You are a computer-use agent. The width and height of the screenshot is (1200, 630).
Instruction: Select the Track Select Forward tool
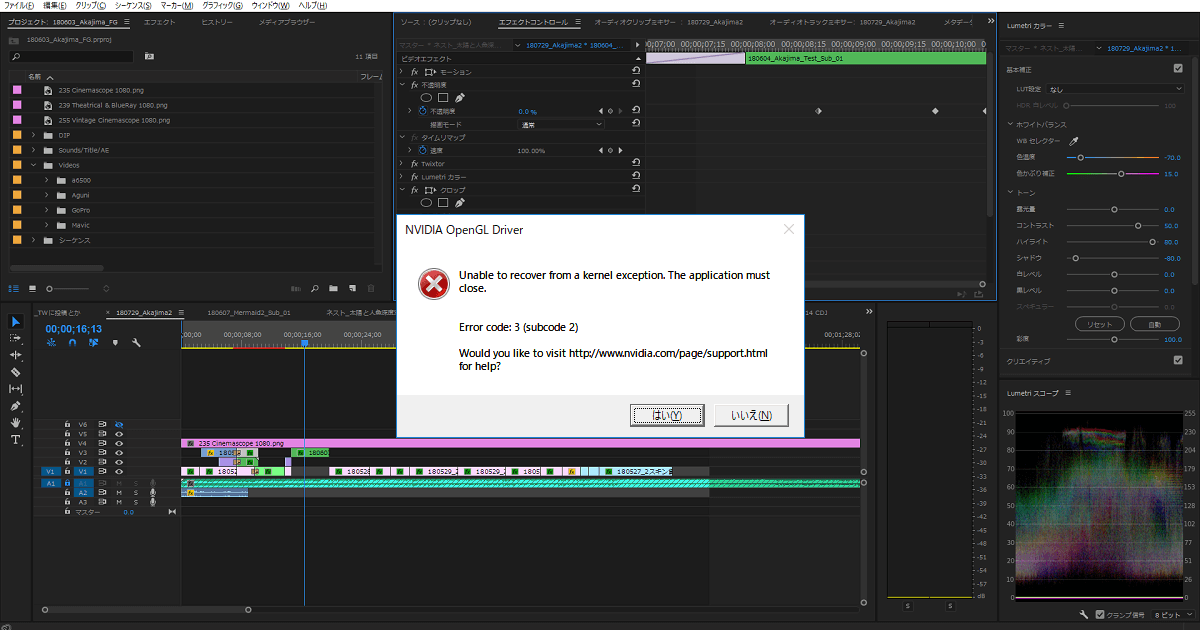pyautogui.click(x=16, y=338)
